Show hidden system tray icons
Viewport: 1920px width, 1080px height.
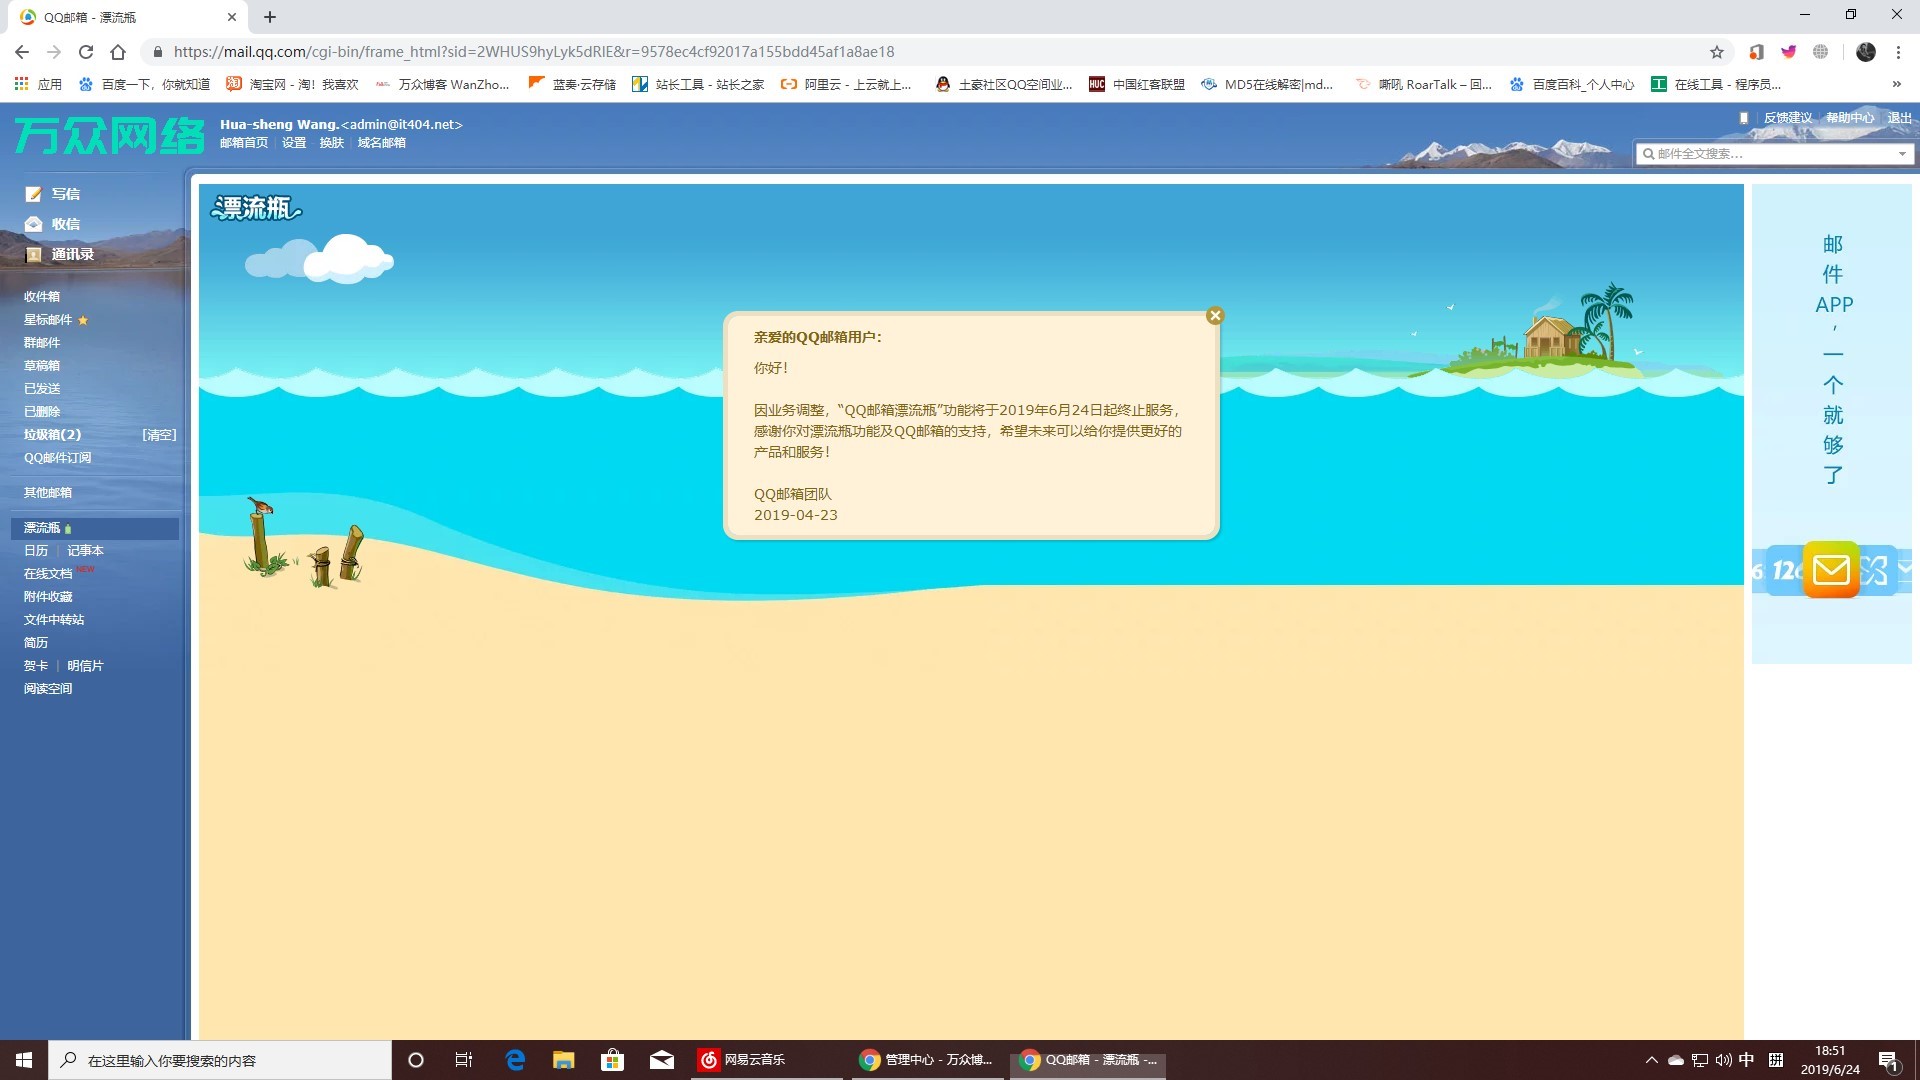pyautogui.click(x=1651, y=1060)
